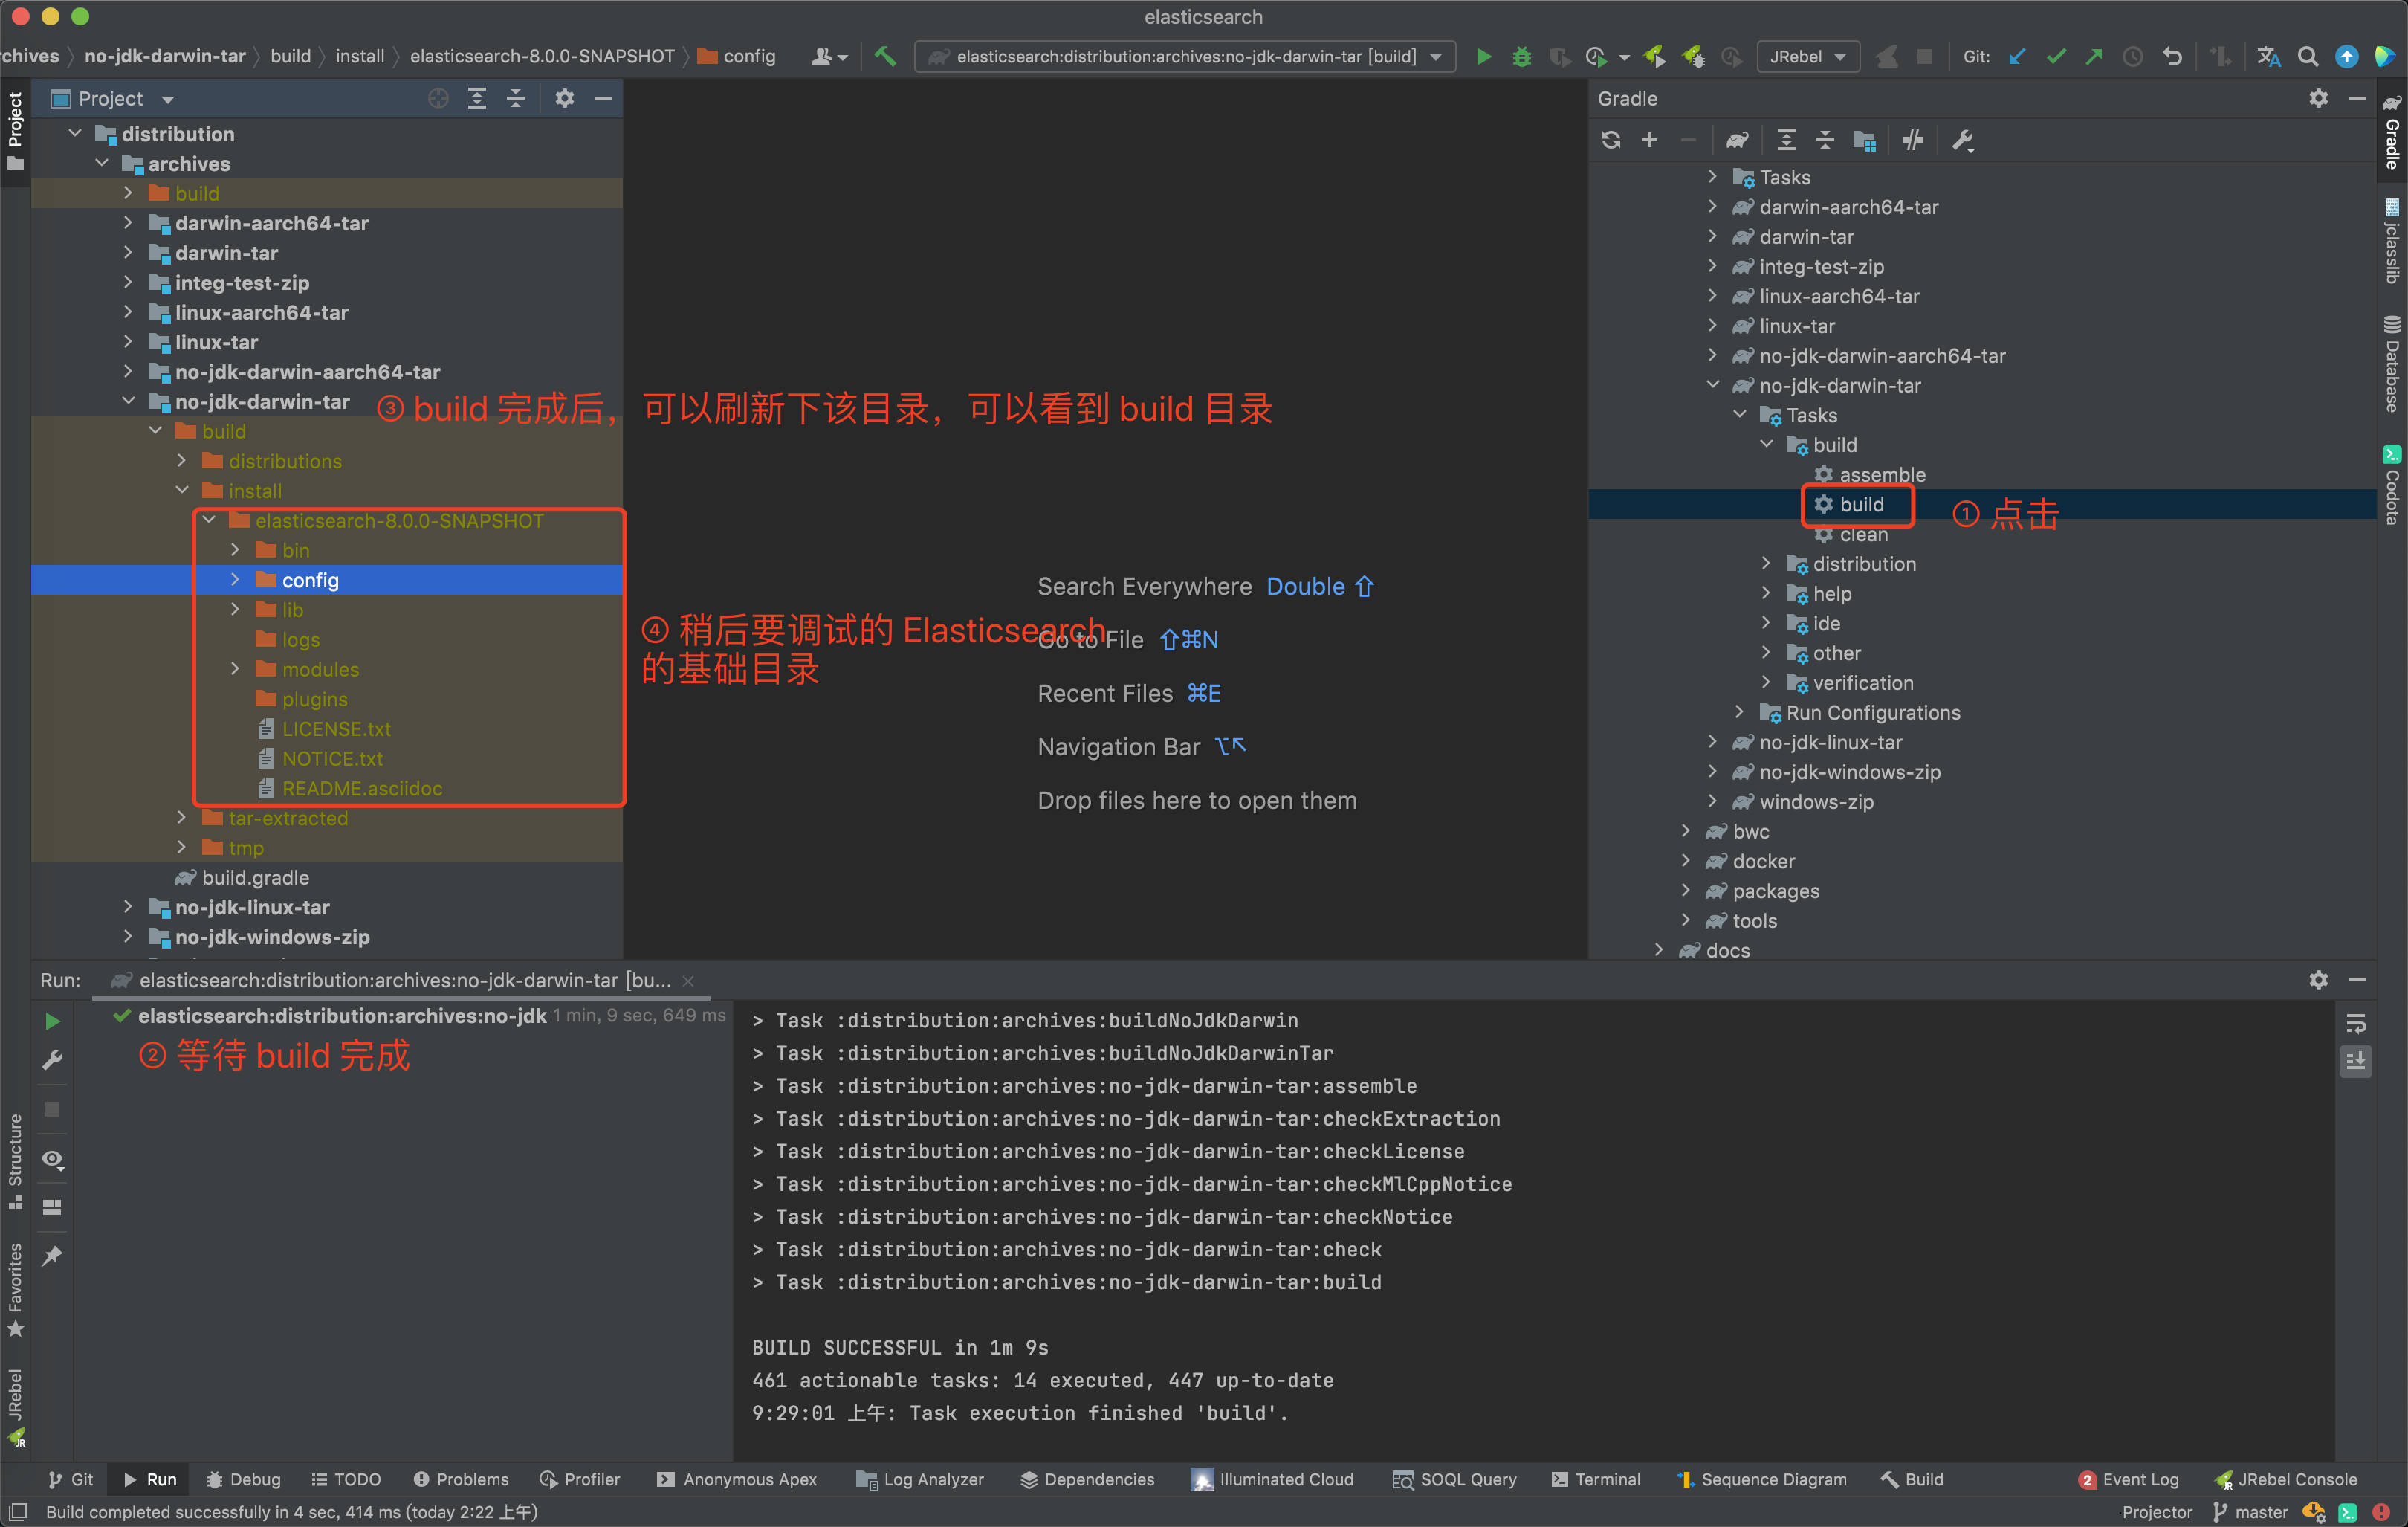Enable scroll to end in console output
This screenshot has width=2408, height=1527.
[2356, 1062]
